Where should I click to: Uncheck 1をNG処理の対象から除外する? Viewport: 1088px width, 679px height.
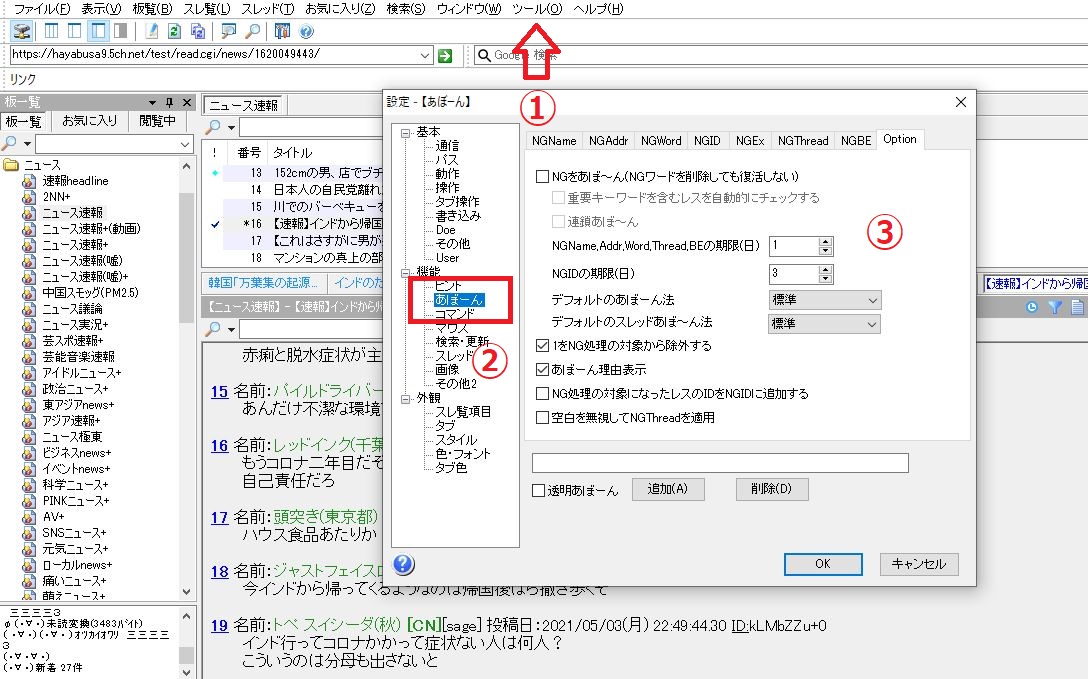pyautogui.click(x=543, y=345)
